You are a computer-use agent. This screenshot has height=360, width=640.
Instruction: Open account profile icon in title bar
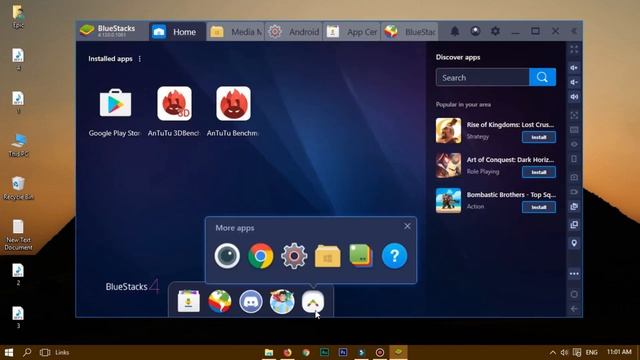(x=475, y=31)
